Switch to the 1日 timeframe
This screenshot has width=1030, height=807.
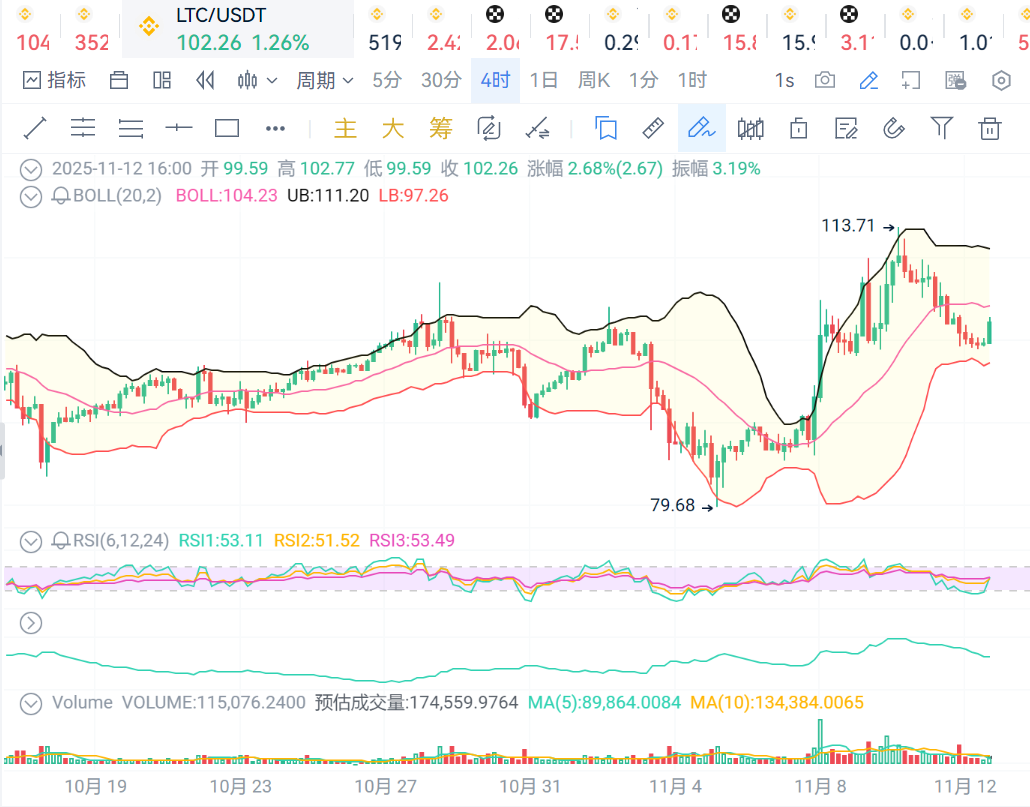point(544,81)
